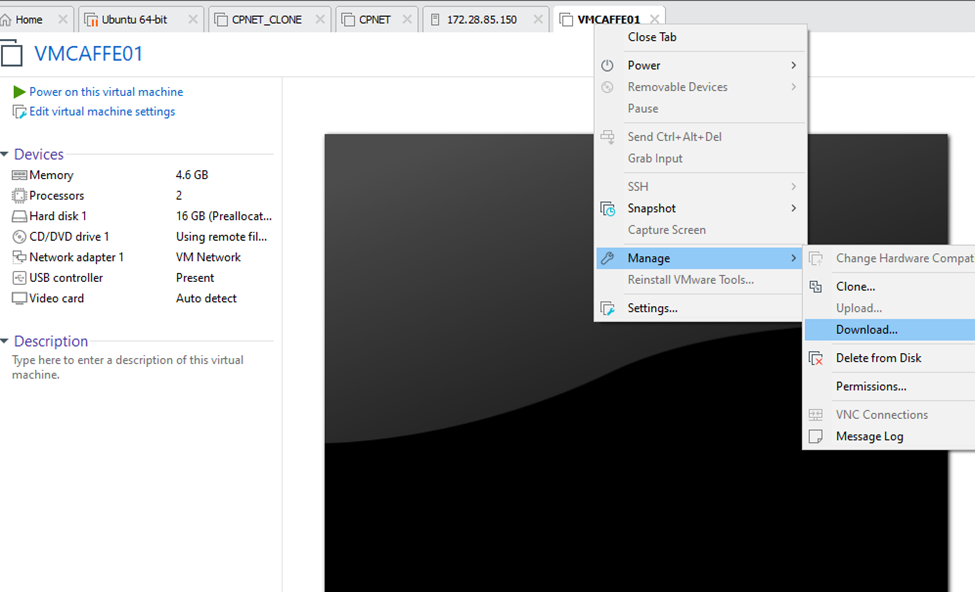
Task: Click the Video card monitor icon
Action: pos(19,298)
